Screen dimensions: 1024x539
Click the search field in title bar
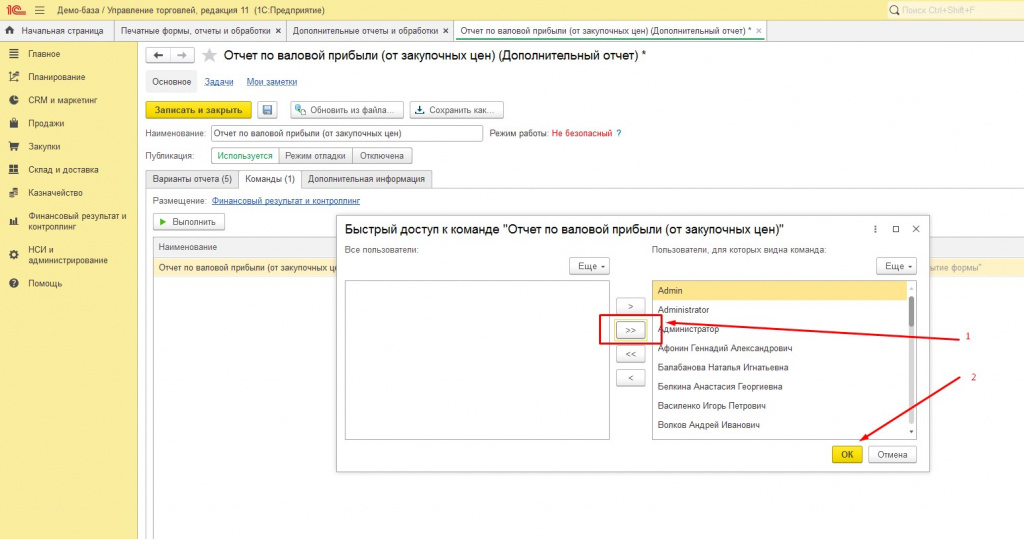[x=955, y=10]
